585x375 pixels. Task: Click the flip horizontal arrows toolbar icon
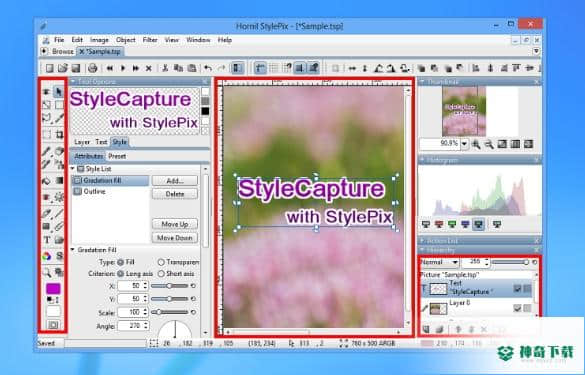pyautogui.click(x=352, y=68)
